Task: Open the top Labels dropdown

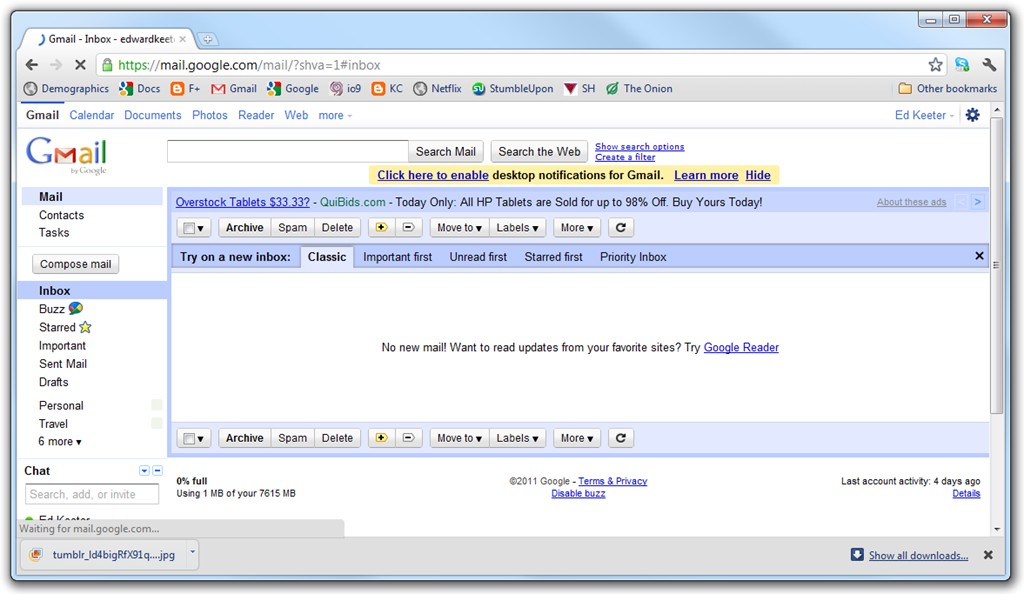Action: click(517, 227)
